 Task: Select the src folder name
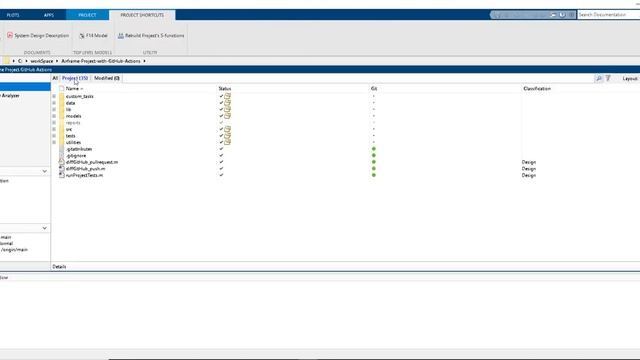(69, 129)
